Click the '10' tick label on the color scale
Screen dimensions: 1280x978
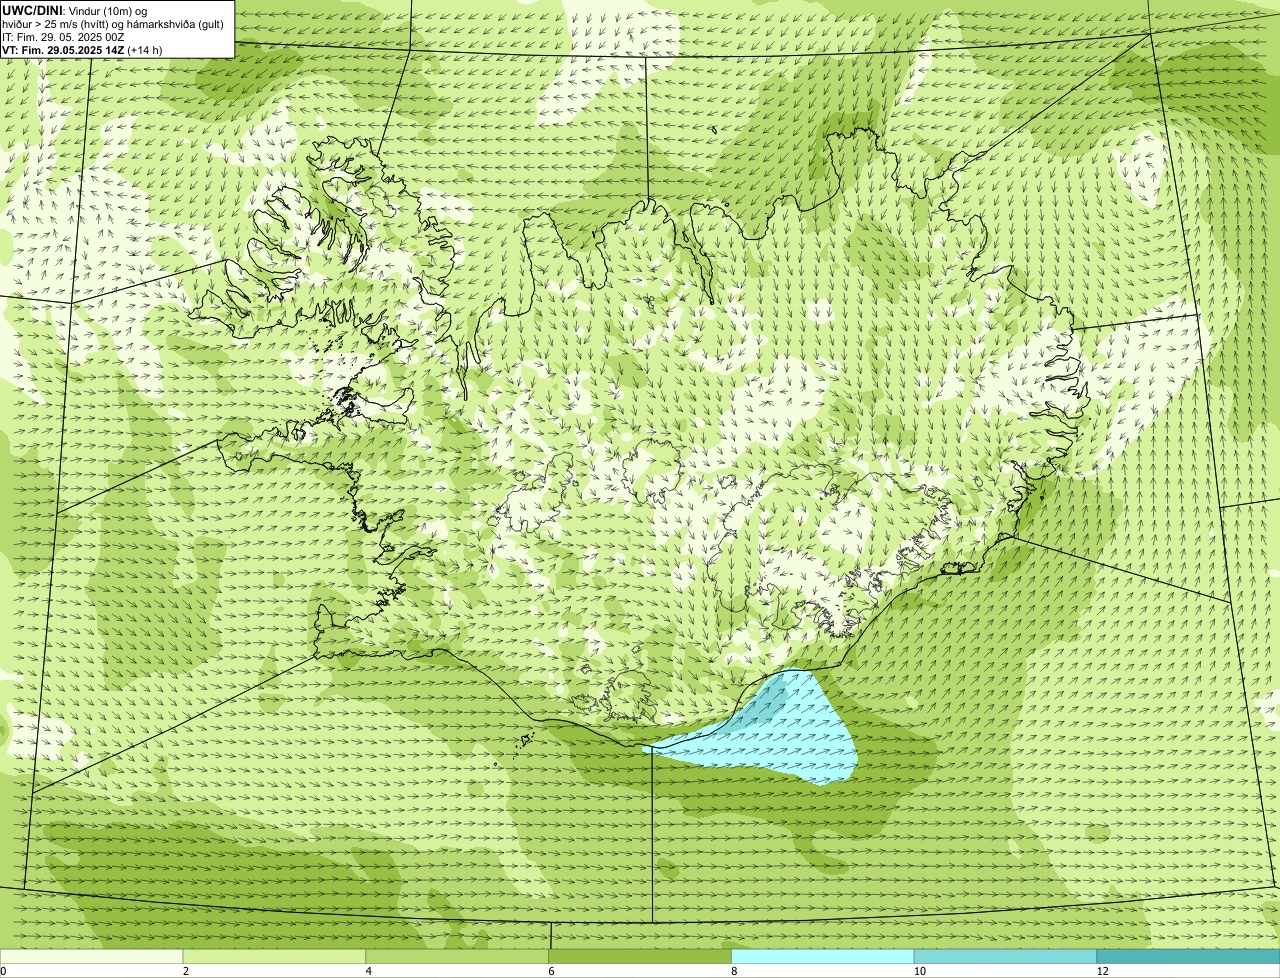click(x=919, y=971)
